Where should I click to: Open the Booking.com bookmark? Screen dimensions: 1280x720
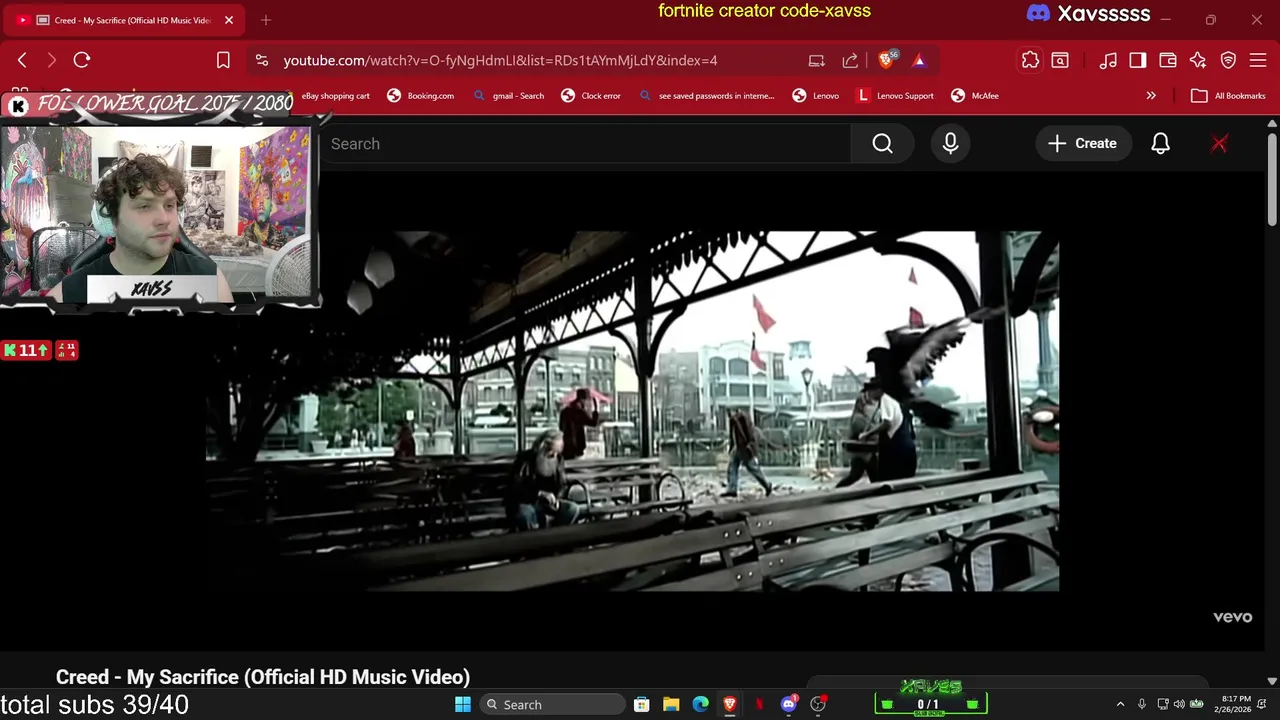[420, 96]
